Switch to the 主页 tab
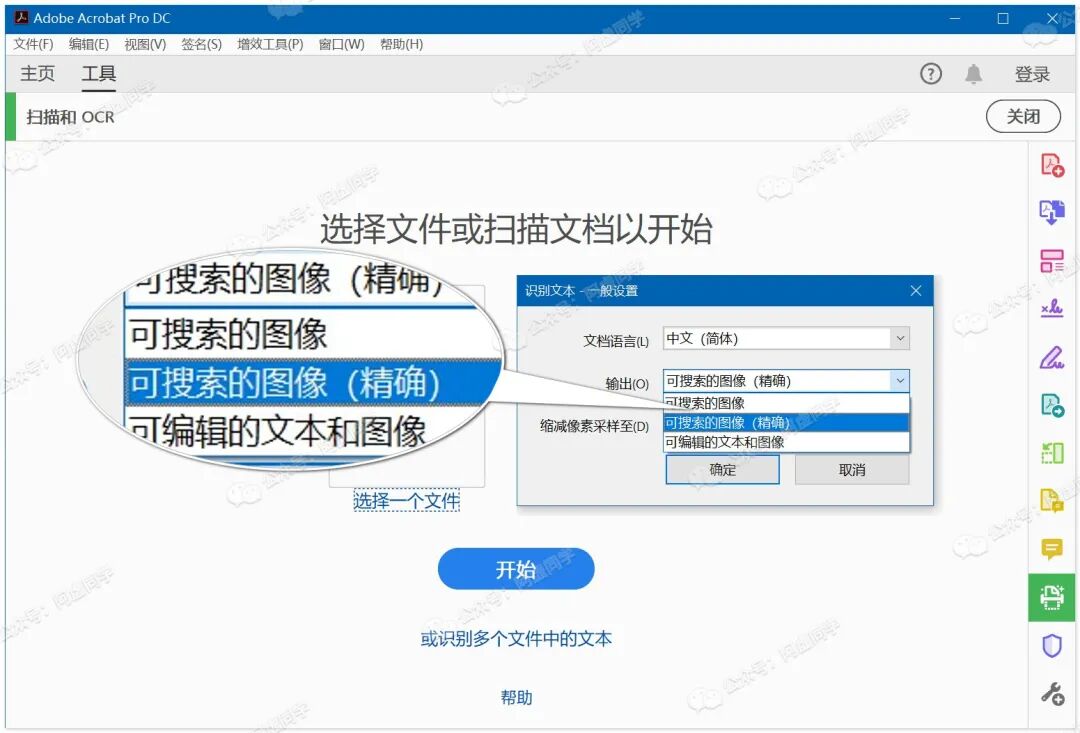 [x=37, y=74]
